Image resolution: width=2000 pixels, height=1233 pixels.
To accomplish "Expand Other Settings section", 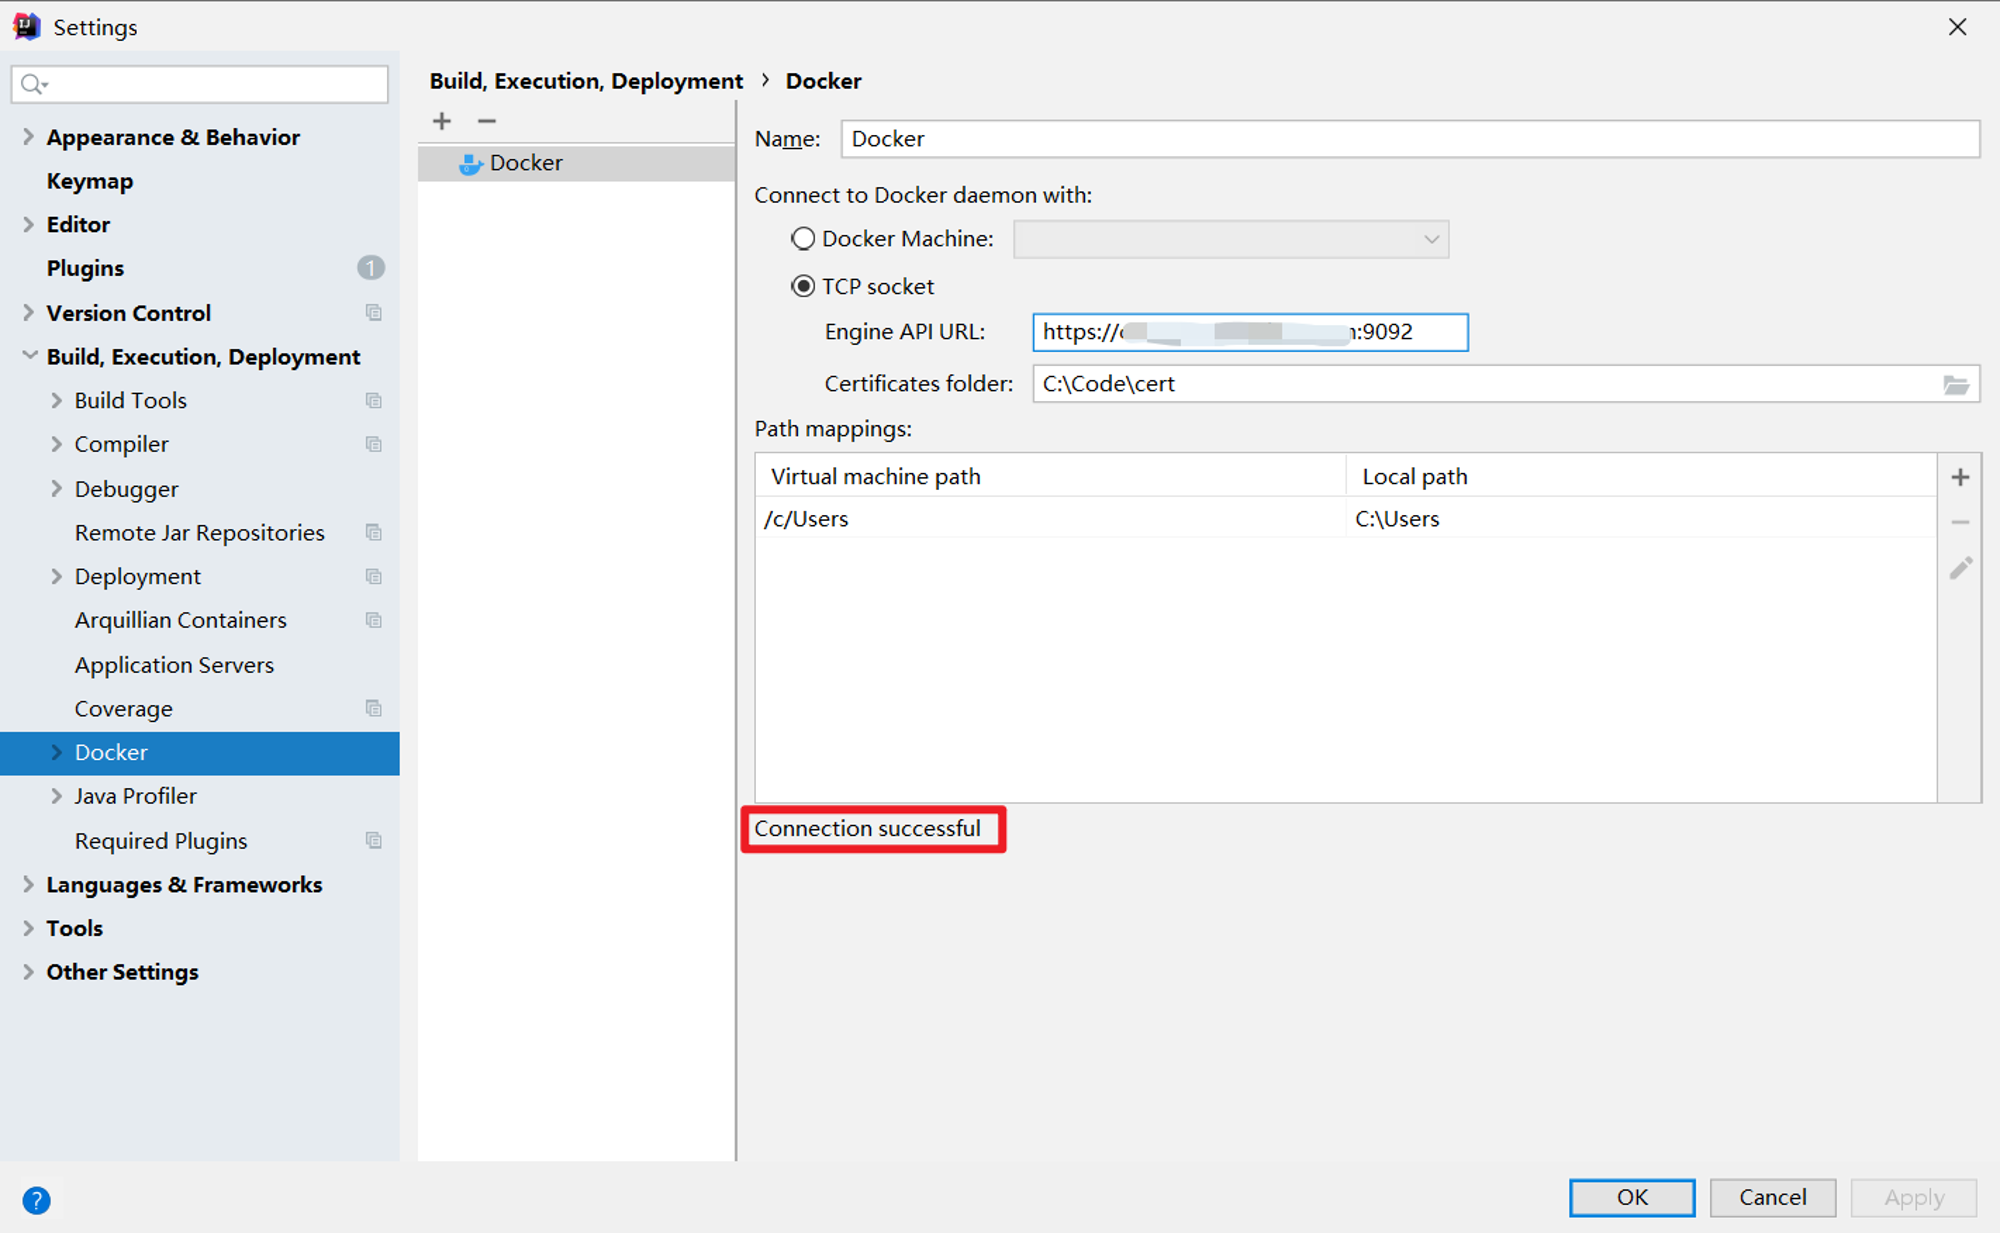I will tap(29, 972).
